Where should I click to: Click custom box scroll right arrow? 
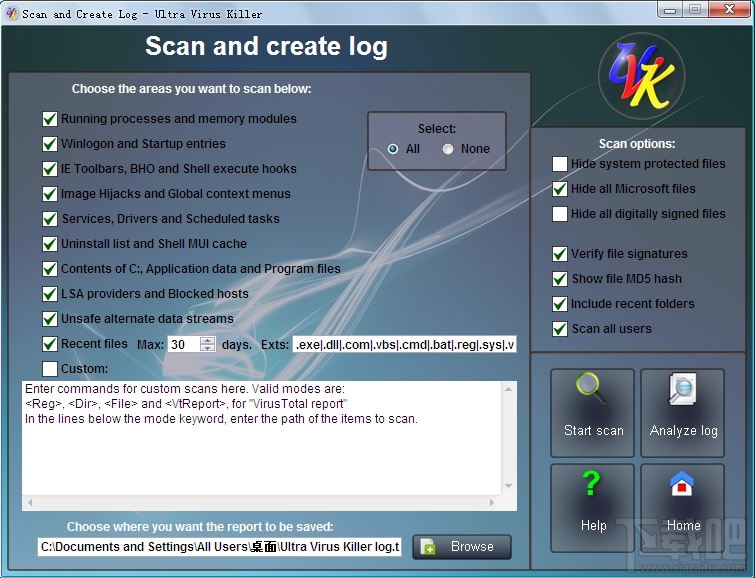(x=492, y=503)
